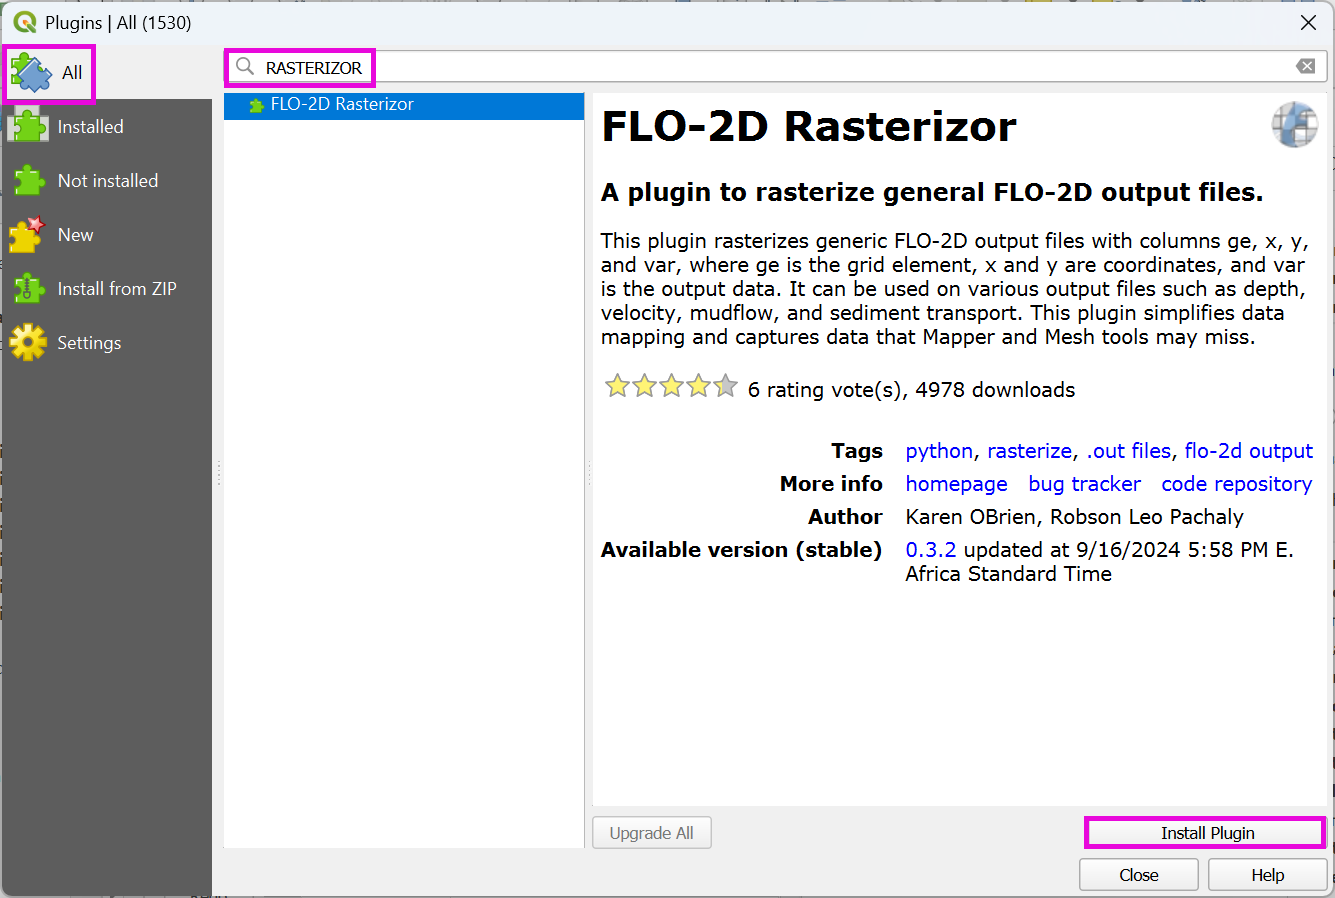
Task: Open Install from ZIP section
Action: point(116,289)
